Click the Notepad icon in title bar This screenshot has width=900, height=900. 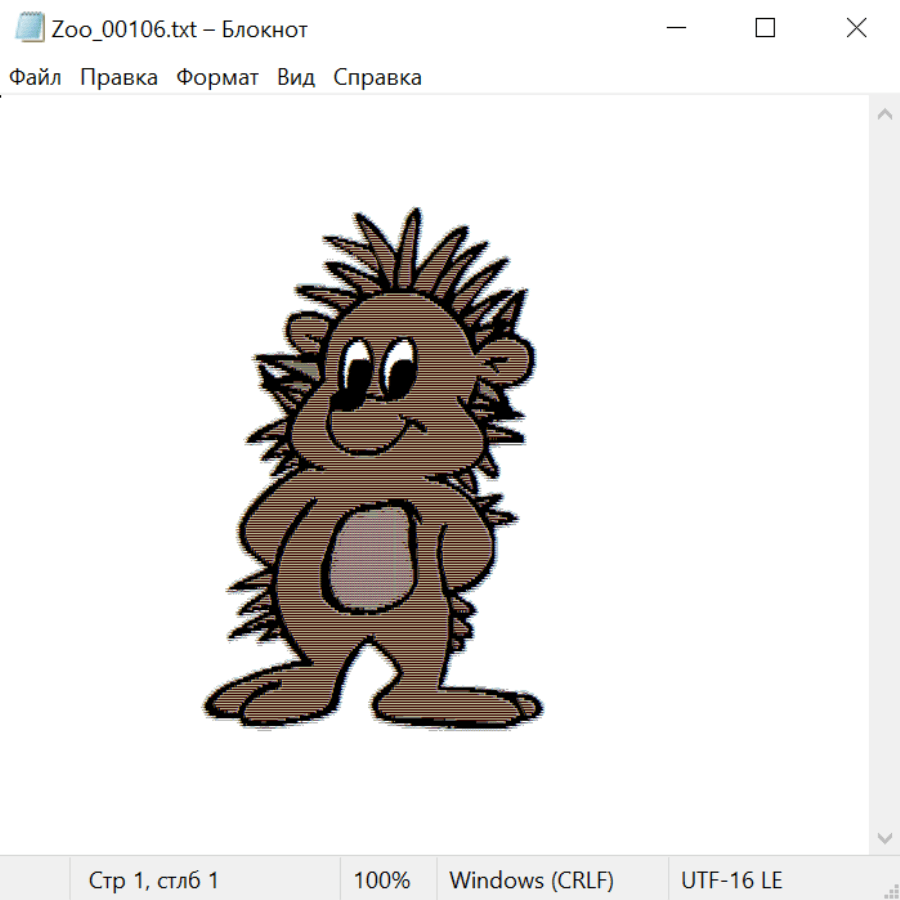[x=30, y=28]
